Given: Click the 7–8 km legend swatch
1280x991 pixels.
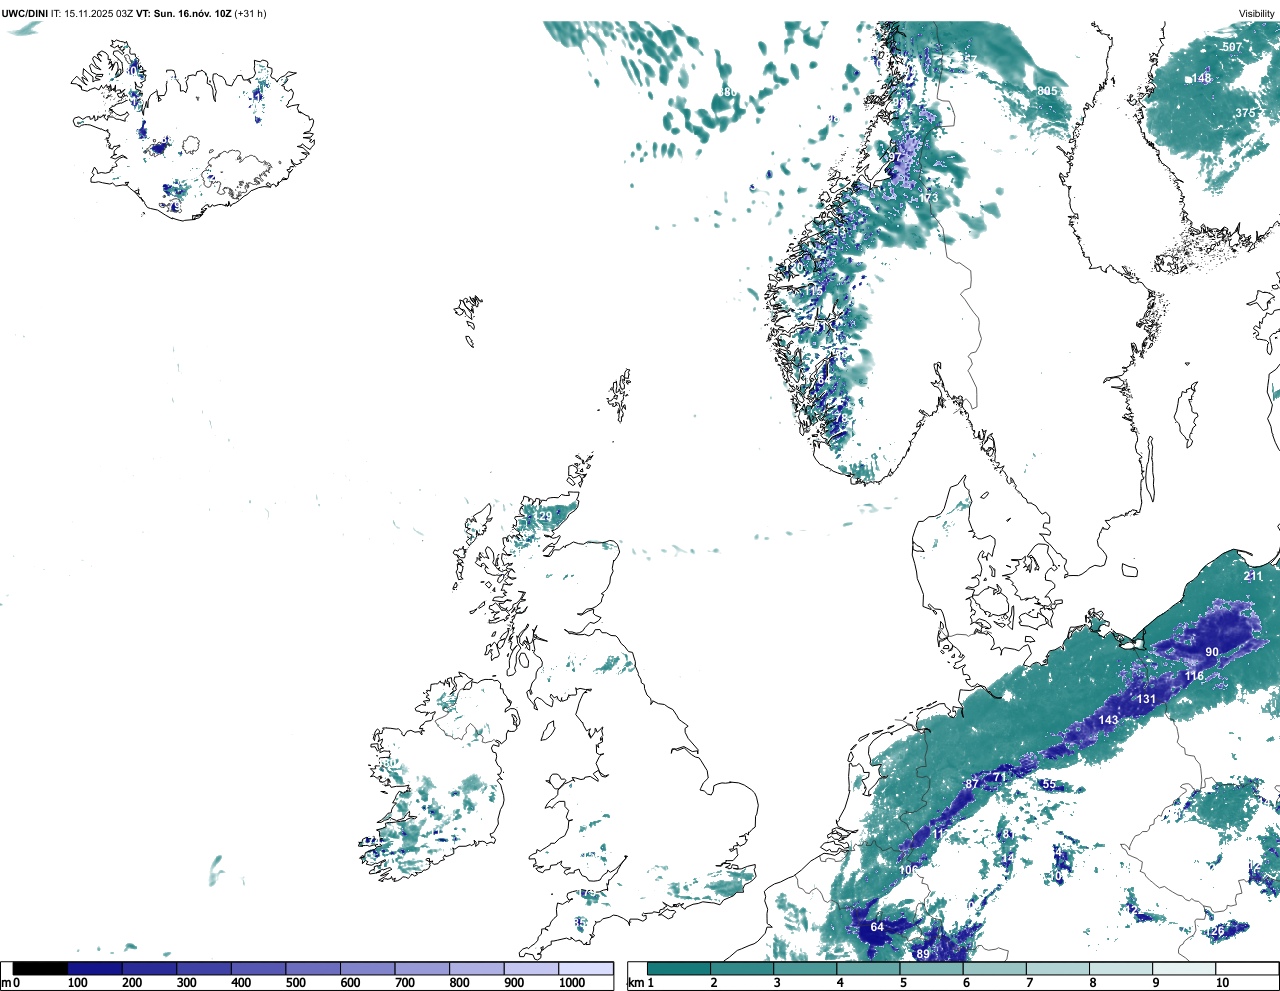Looking at the screenshot, I should [1057, 968].
